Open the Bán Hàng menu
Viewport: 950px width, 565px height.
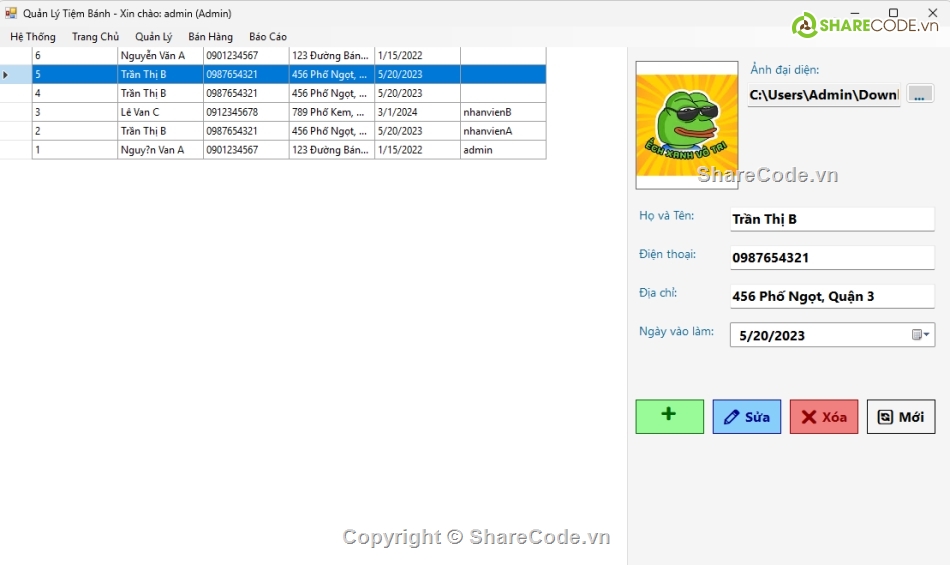coord(210,37)
